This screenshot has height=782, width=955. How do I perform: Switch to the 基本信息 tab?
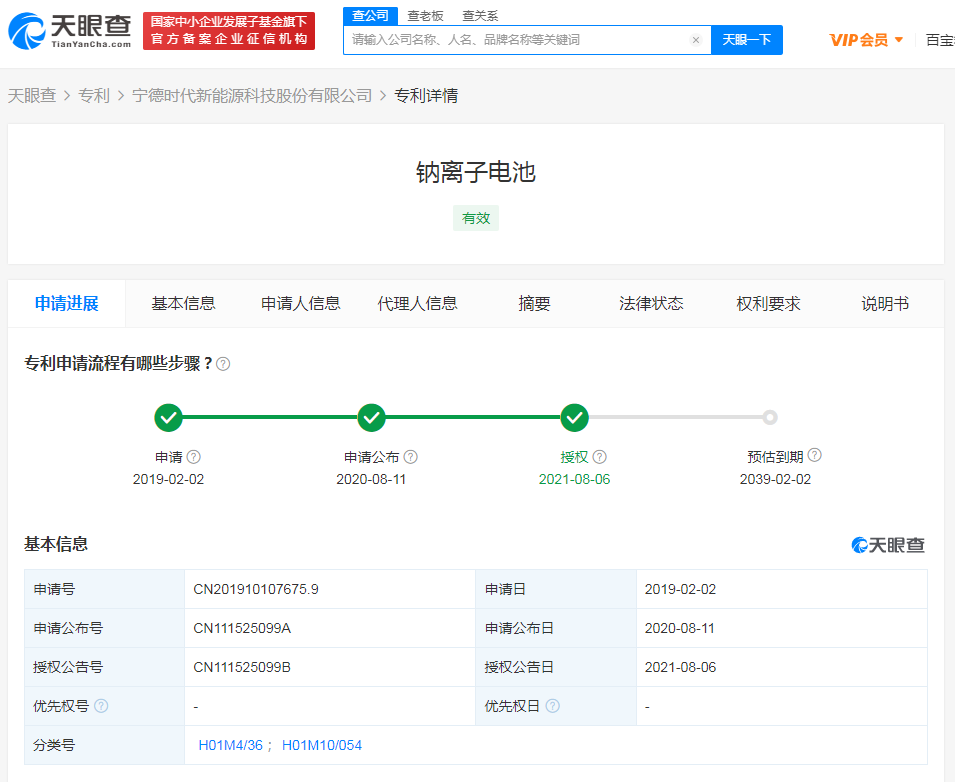click(183, 304)
